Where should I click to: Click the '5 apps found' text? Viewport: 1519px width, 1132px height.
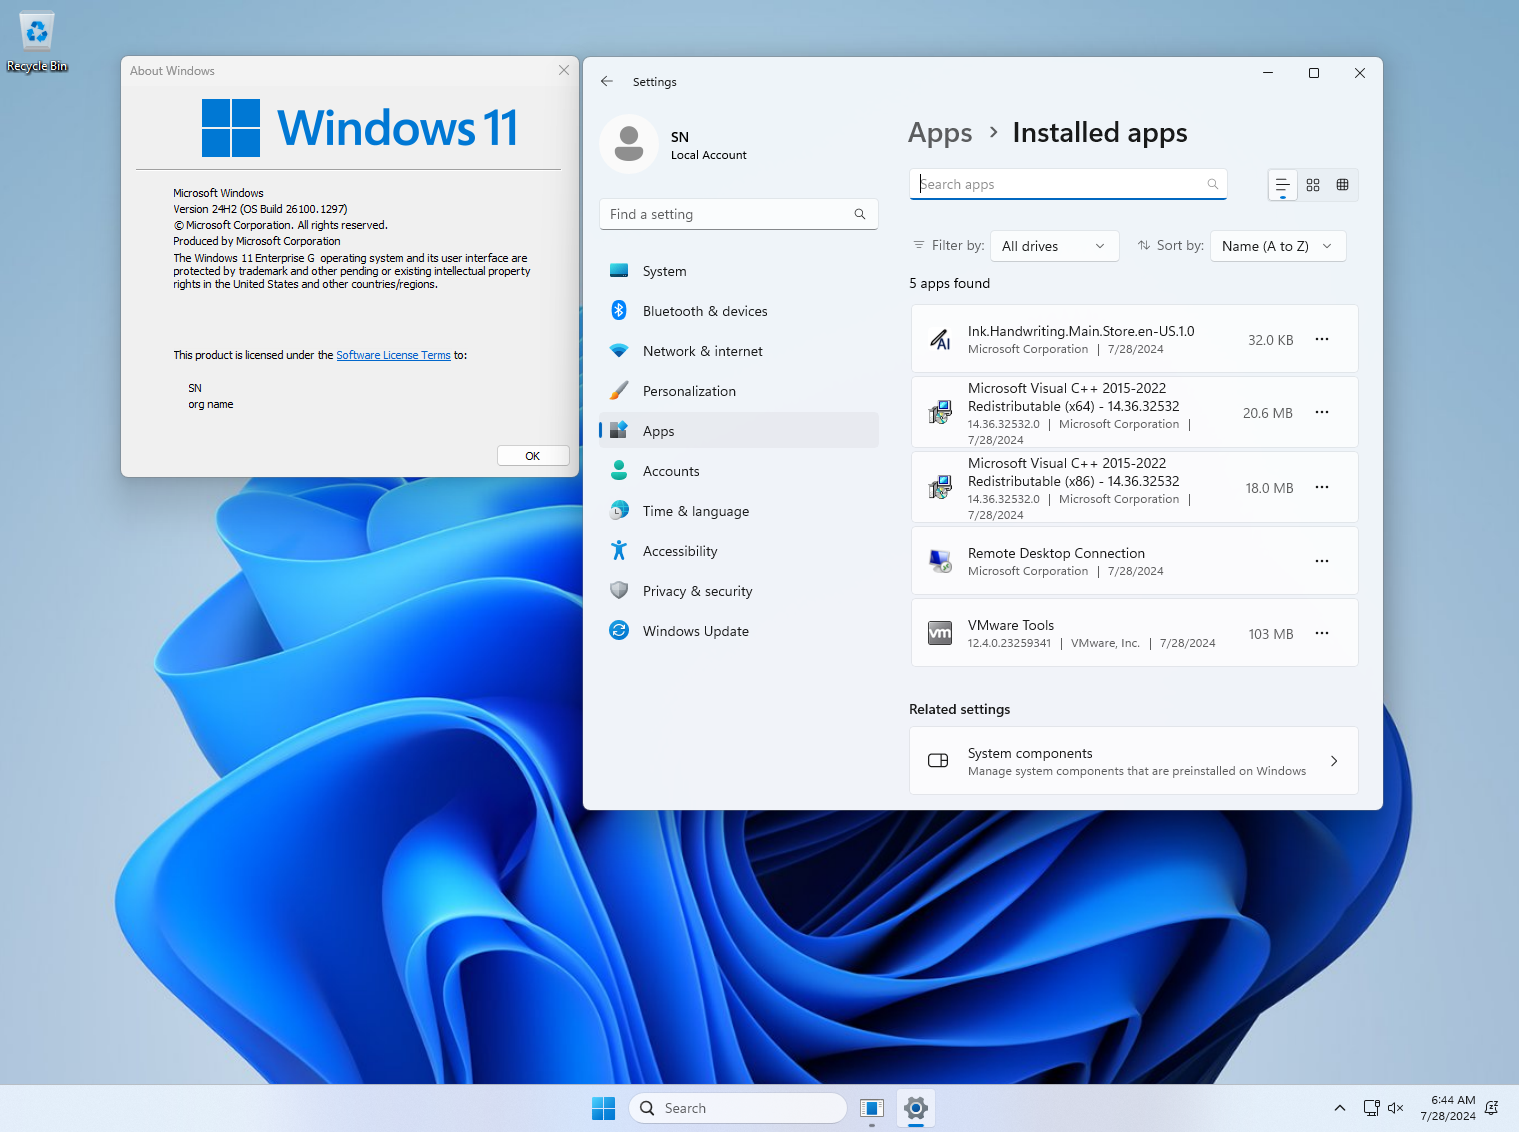949,283
